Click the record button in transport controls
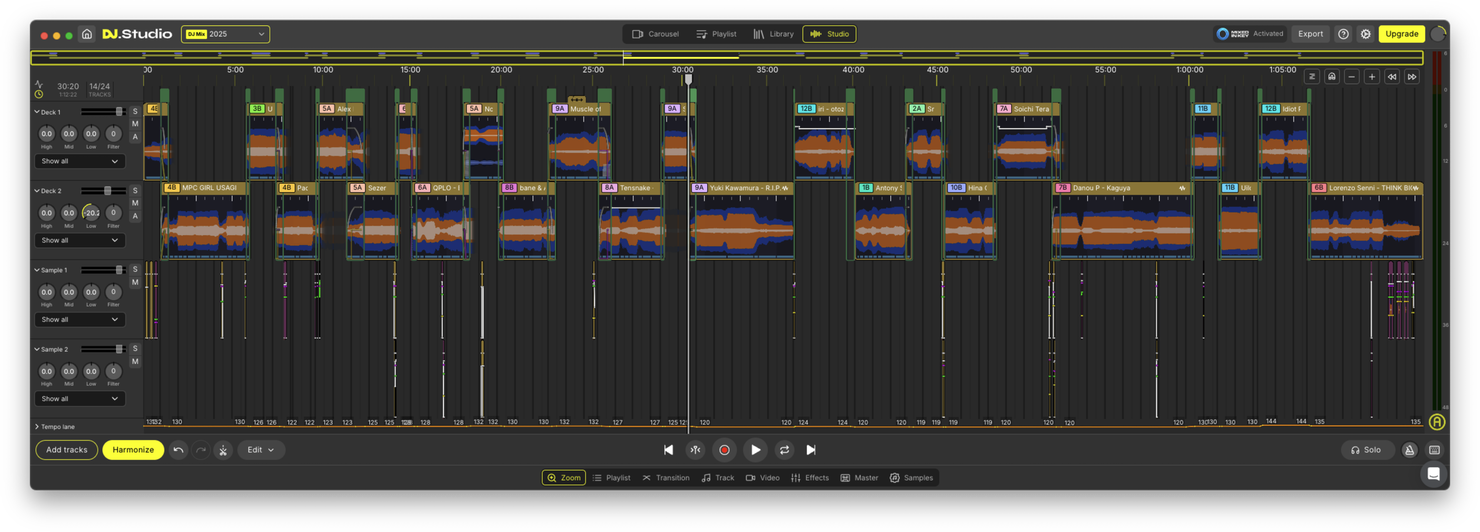The width and height of the screenshot is (1480, 532). (x=725, y=450)
